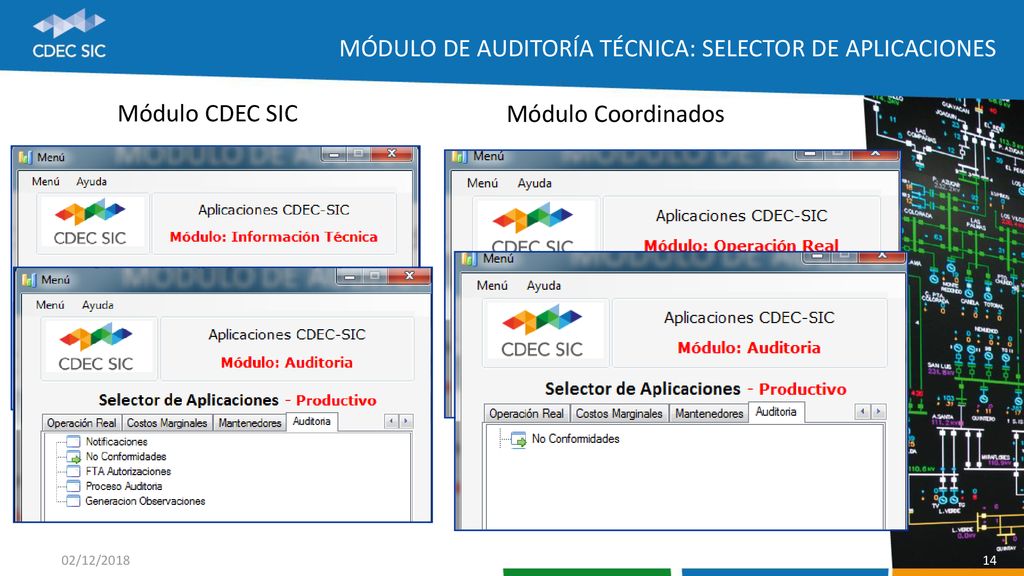Image resolution: width=1024 pixels, height=576 pixels.
Task: Switch to Operación Real tab in left Auditoria window
Action: coord(82,423)
